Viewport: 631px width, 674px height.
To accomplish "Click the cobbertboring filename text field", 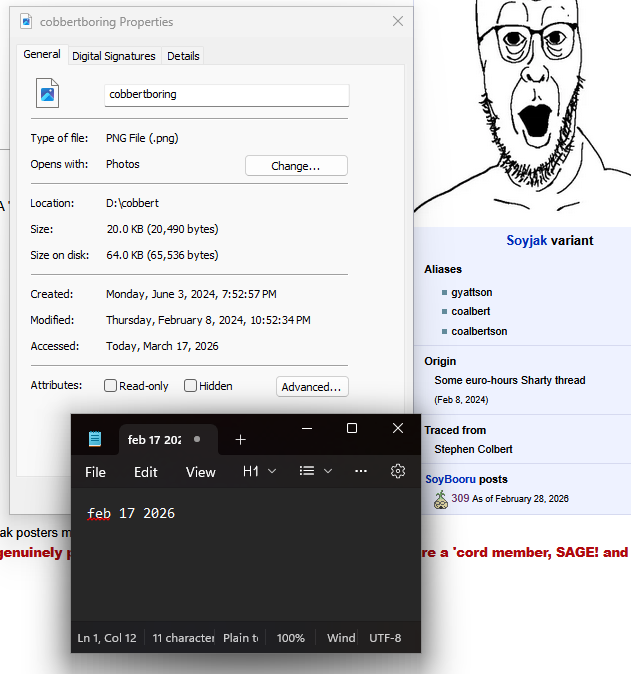I will tap(226, 94).
